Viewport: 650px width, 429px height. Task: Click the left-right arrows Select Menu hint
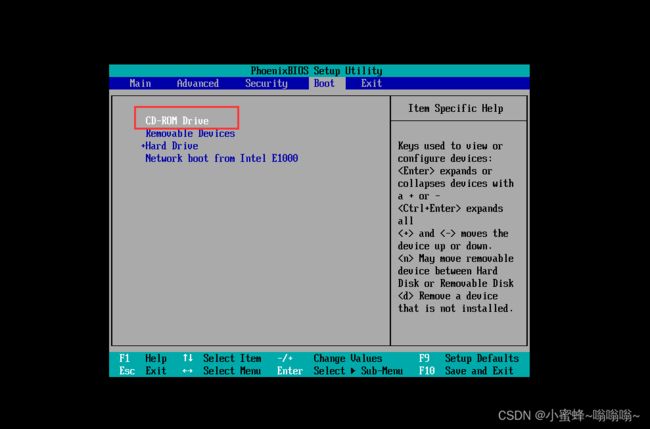pos(222,371)
